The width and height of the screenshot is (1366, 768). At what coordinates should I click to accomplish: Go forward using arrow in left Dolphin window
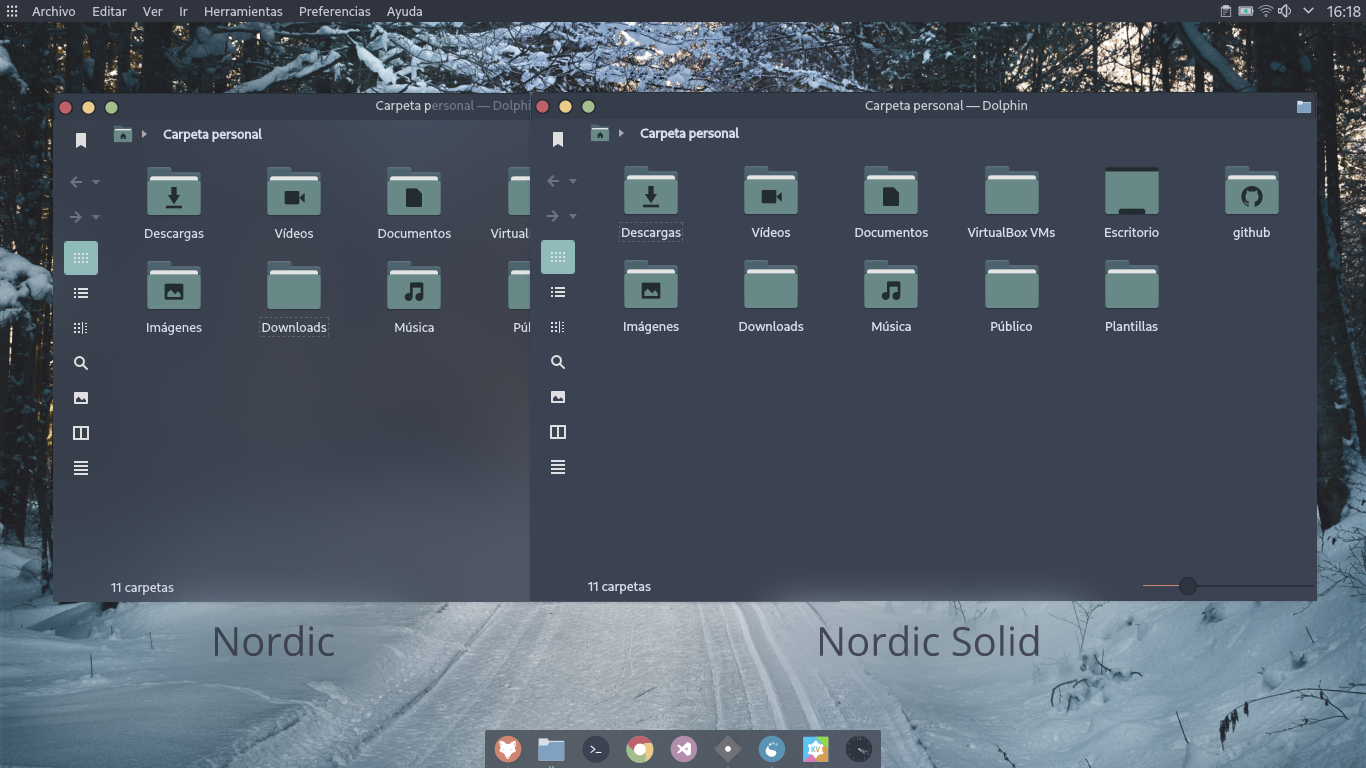tap(76, 217)
